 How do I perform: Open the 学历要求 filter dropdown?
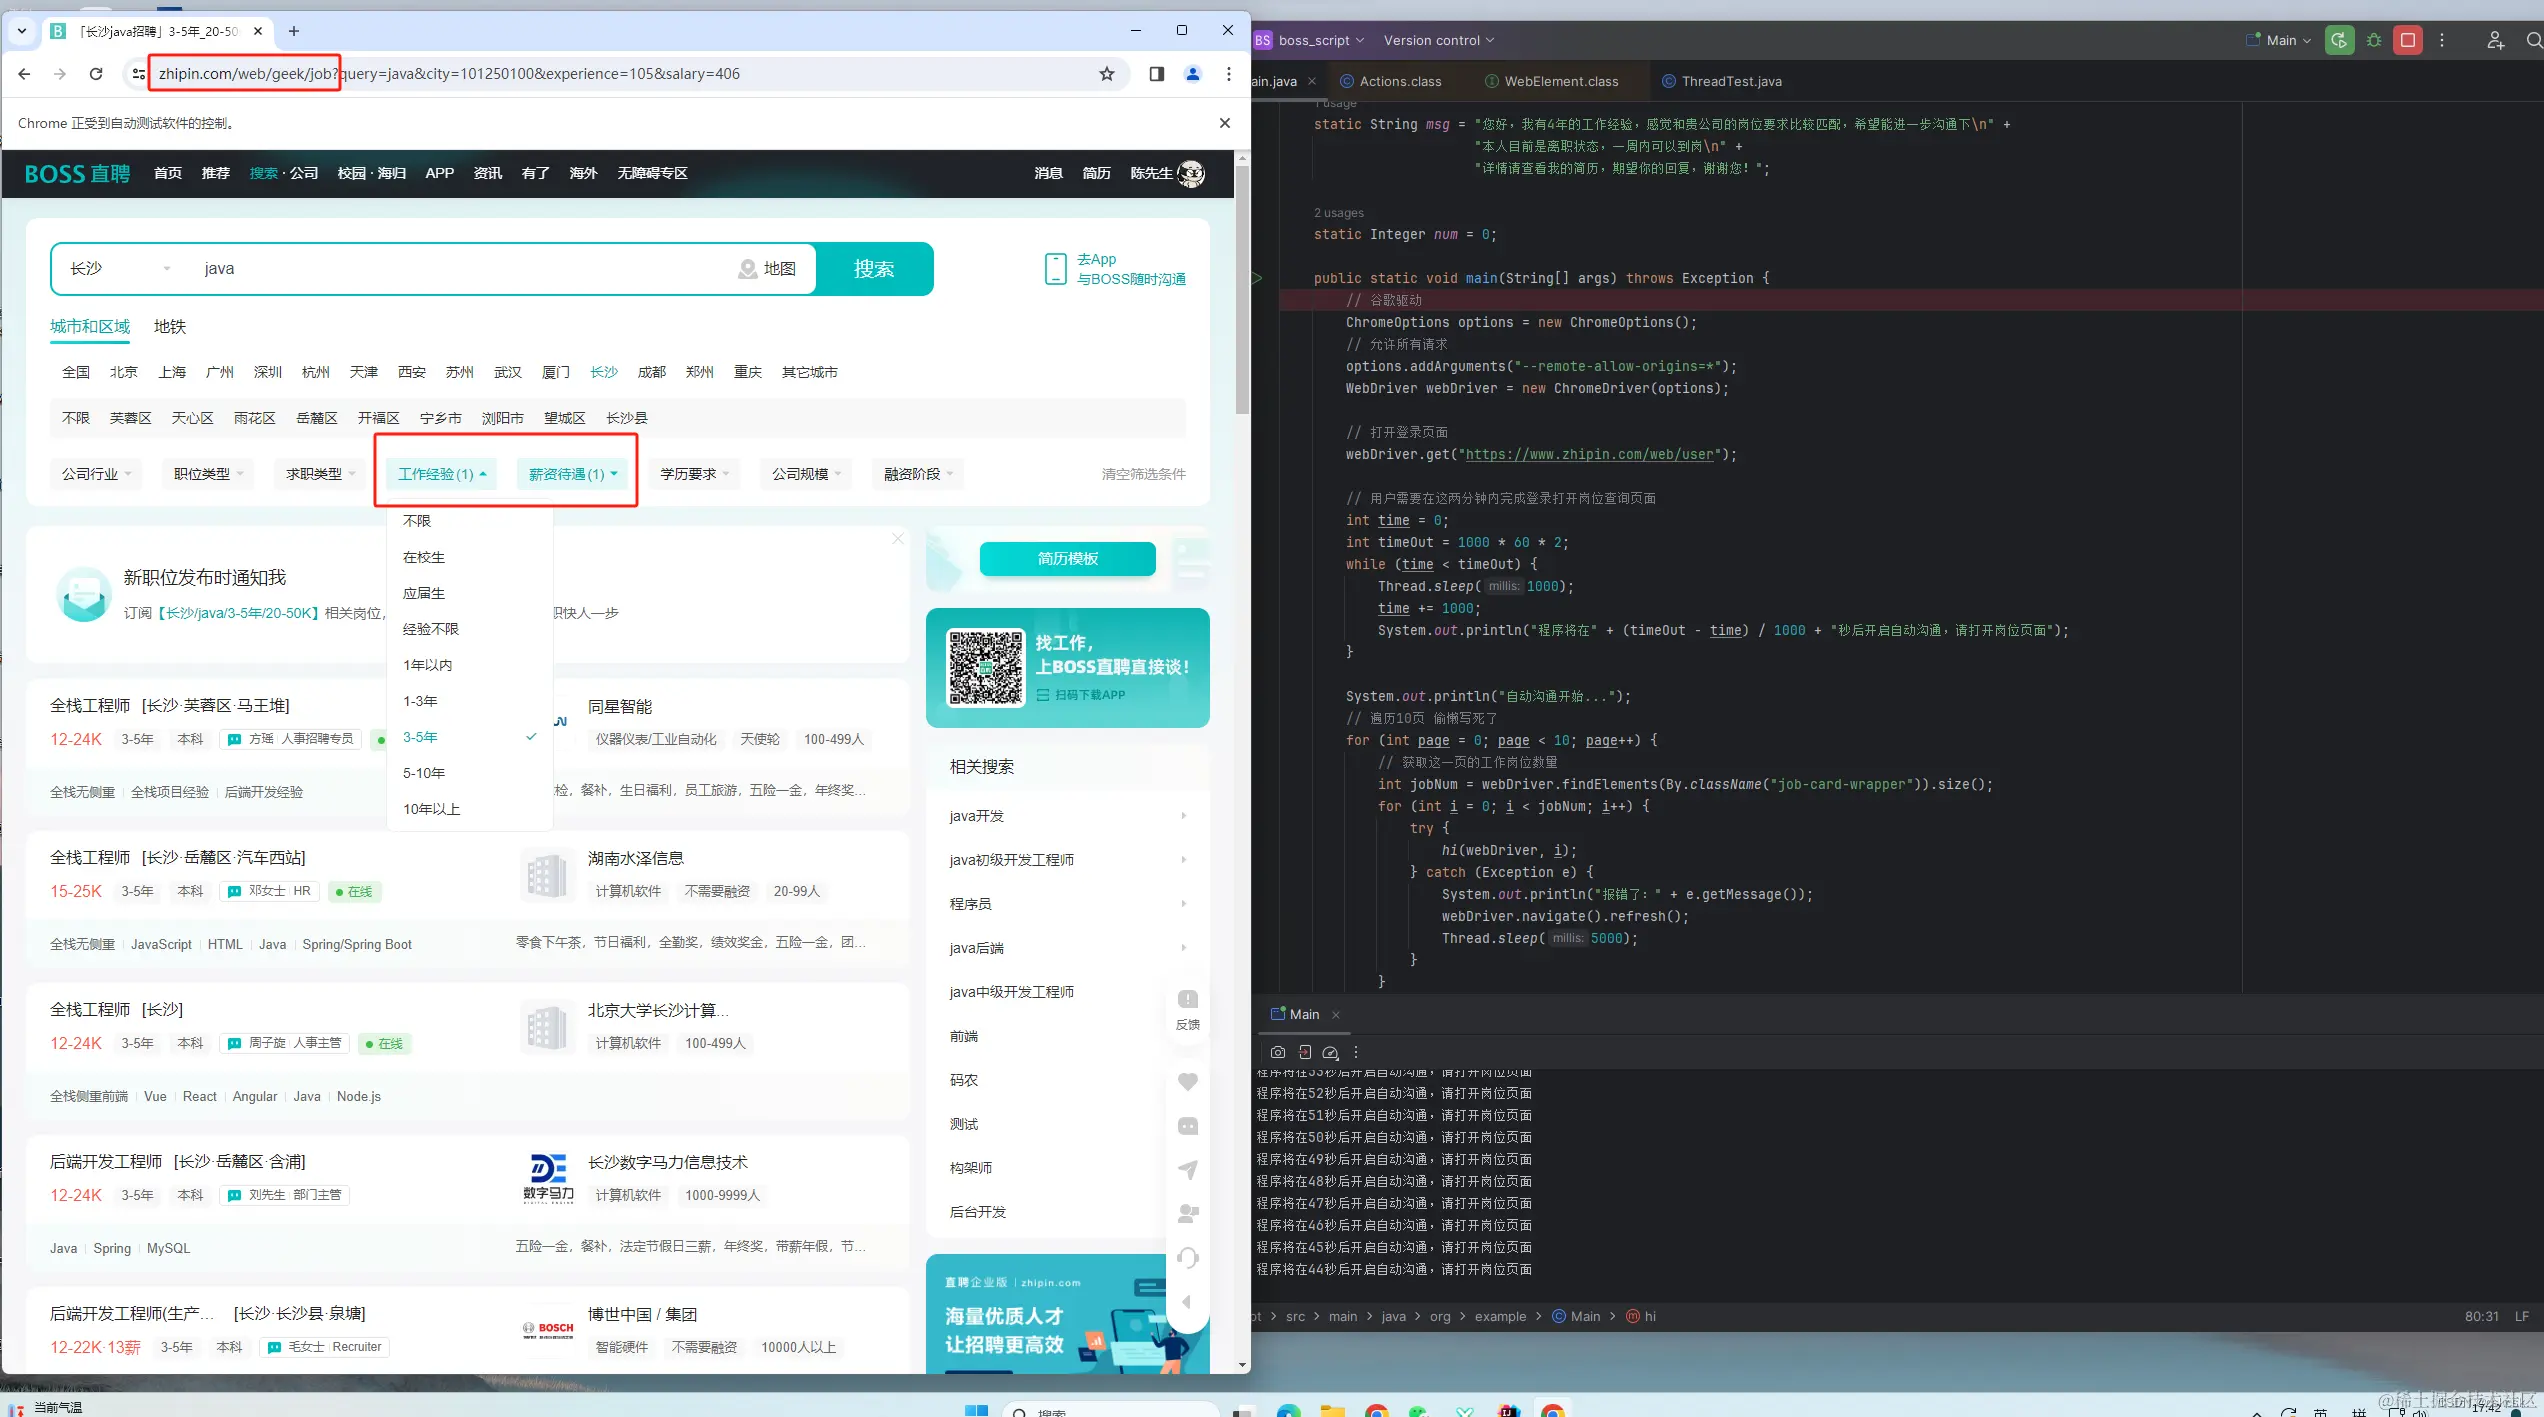694,474
